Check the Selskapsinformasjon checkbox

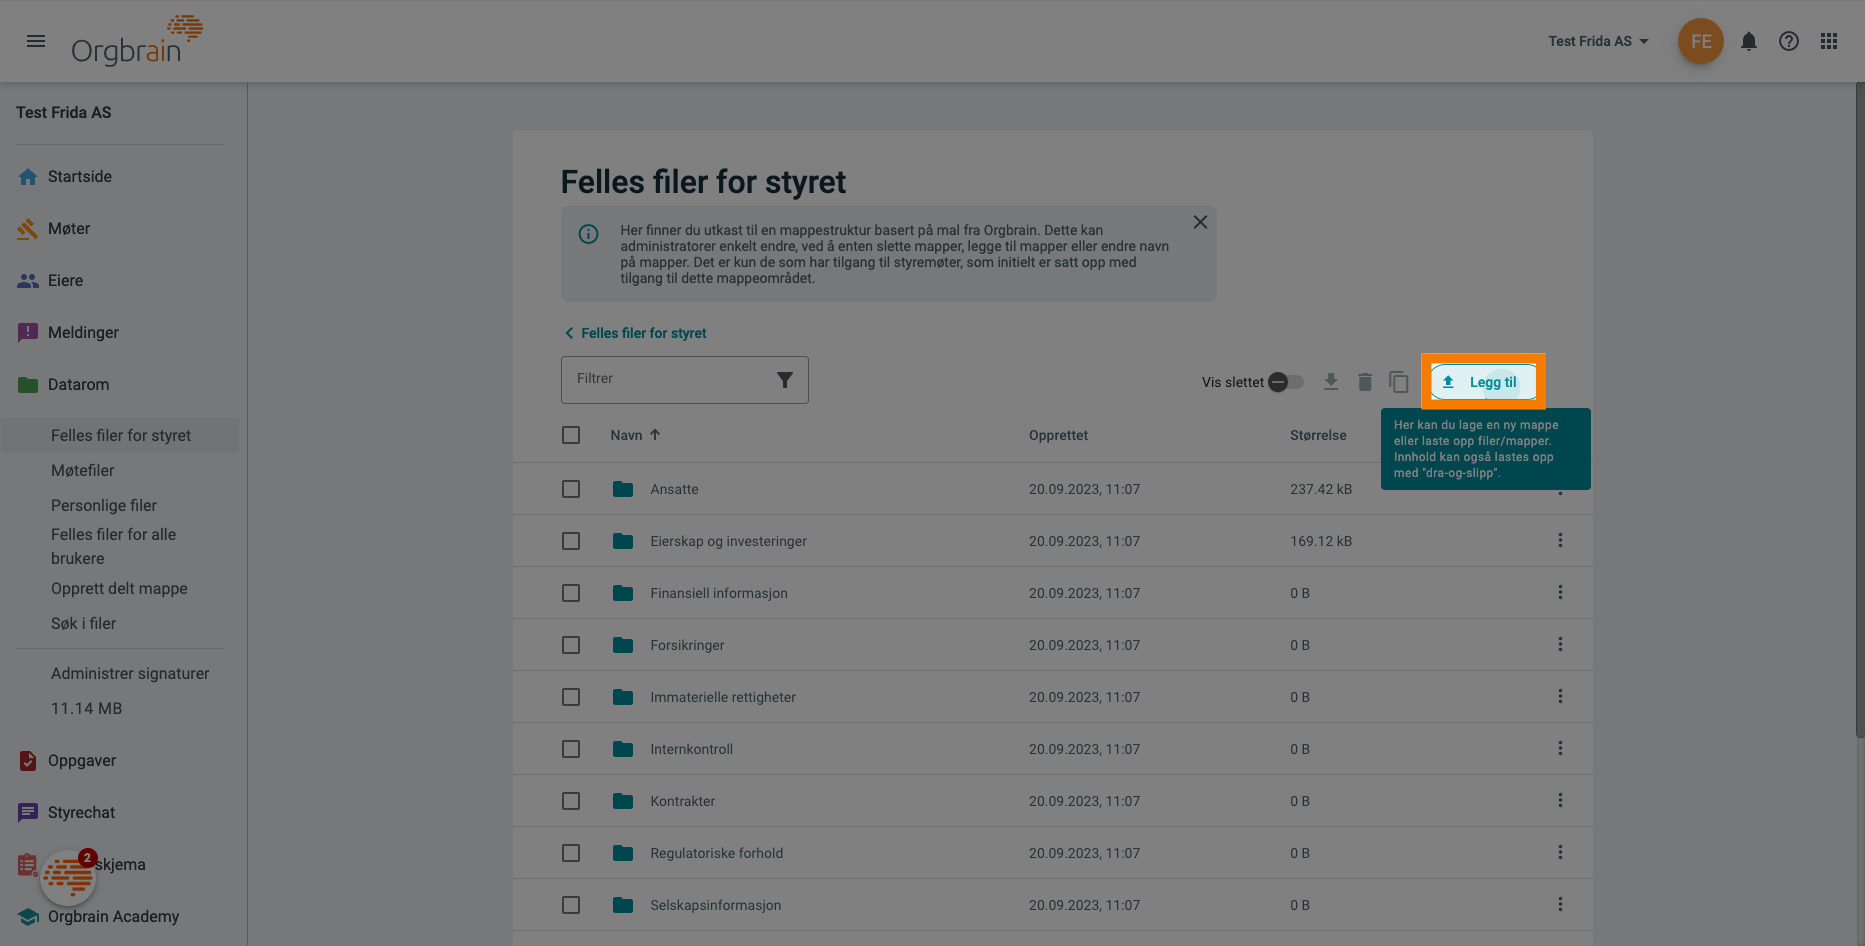pos(571,905)
